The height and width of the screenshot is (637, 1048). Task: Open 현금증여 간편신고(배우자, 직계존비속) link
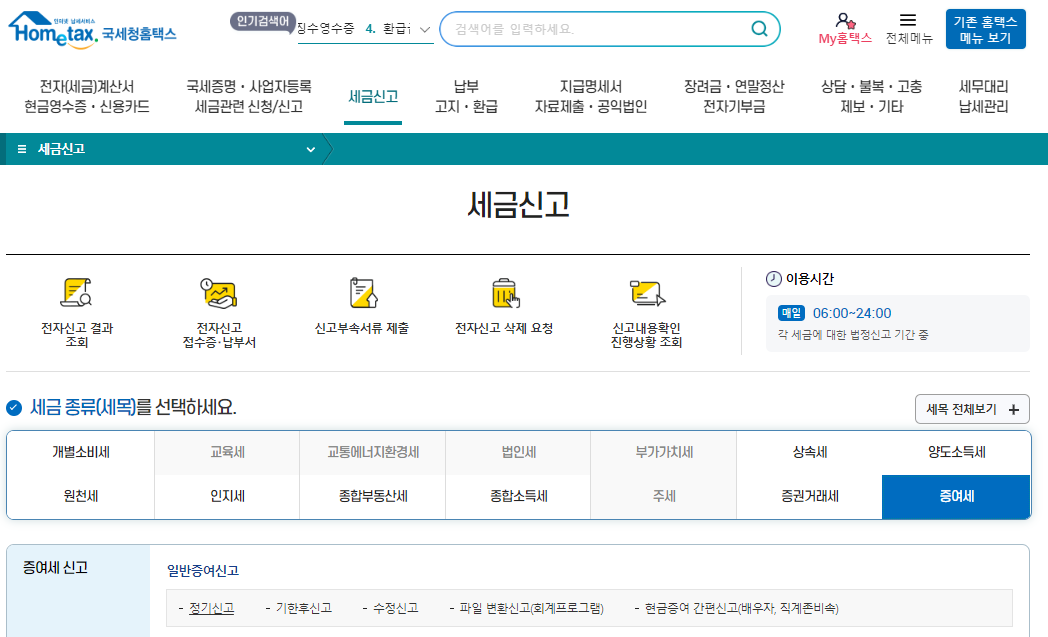click(739, 608)
